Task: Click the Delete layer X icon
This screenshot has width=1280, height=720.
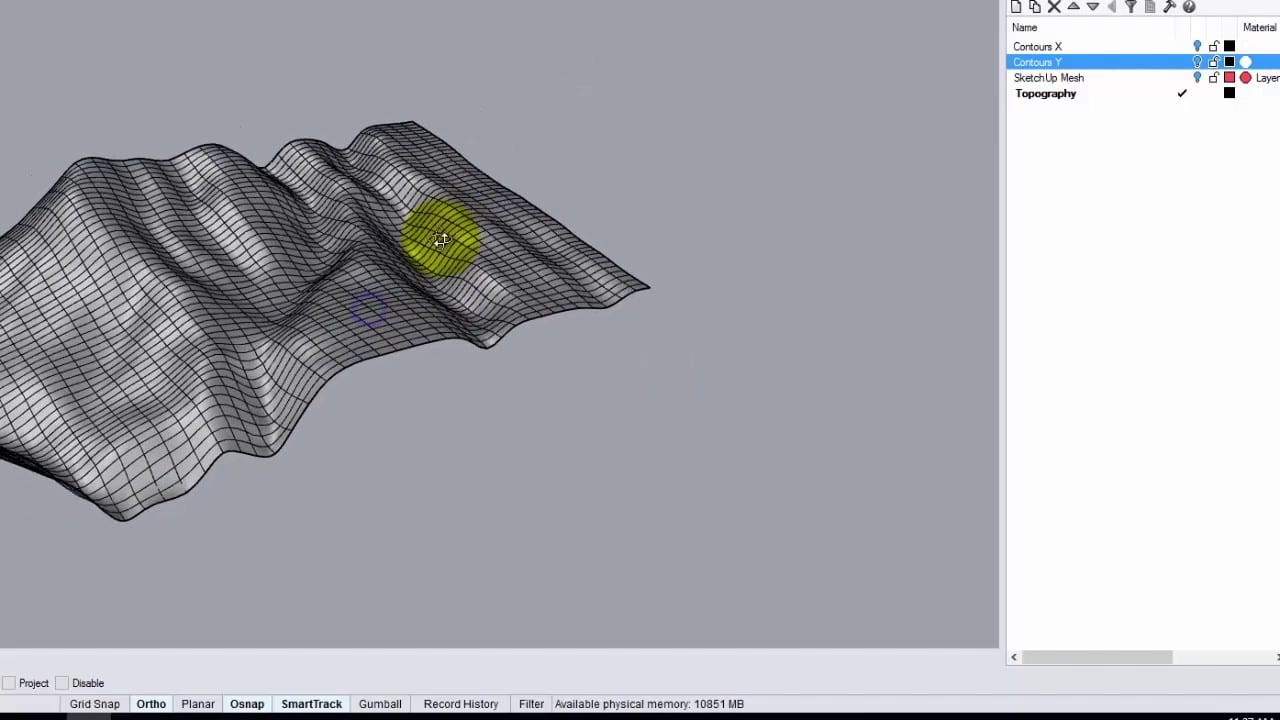Action: [x=1054, y=7]
